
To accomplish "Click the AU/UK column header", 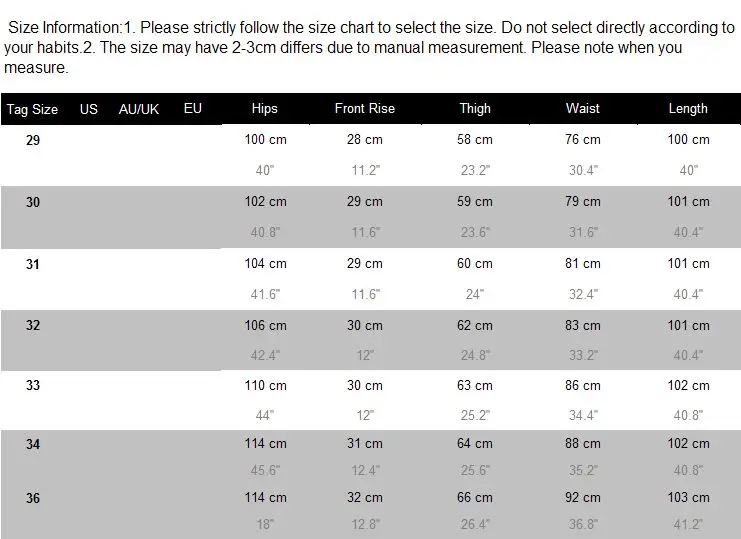I will coord(139,109).
